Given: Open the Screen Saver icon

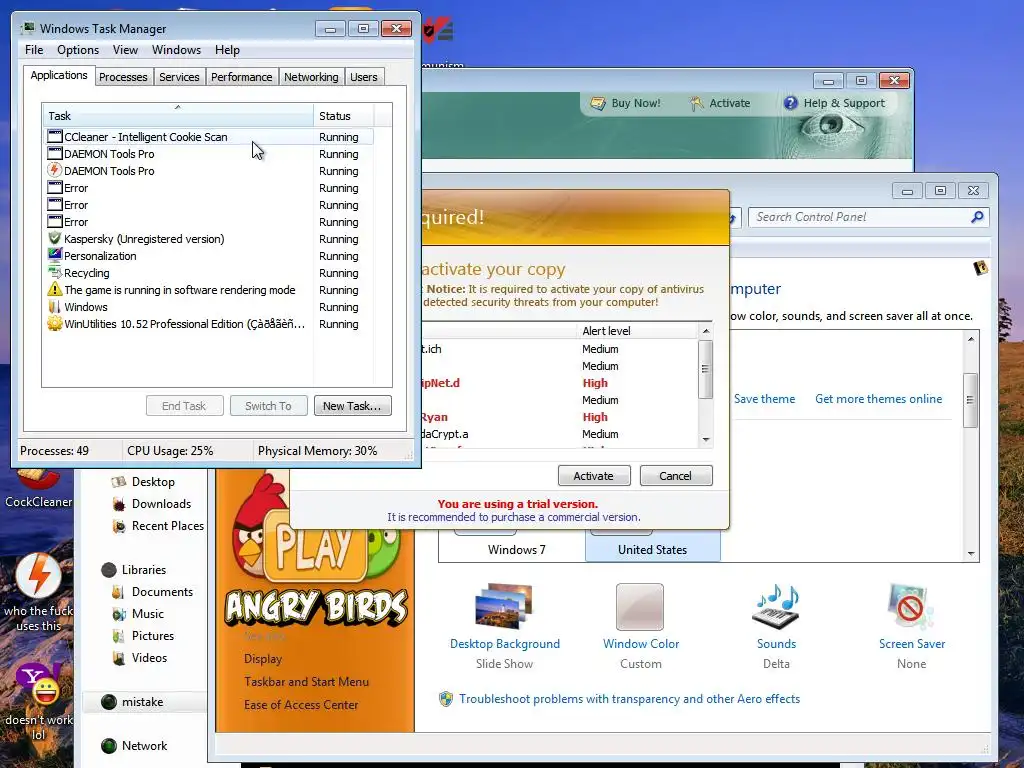Looking at the screenshot, I should pyautogui.click(x=911, y=607).
